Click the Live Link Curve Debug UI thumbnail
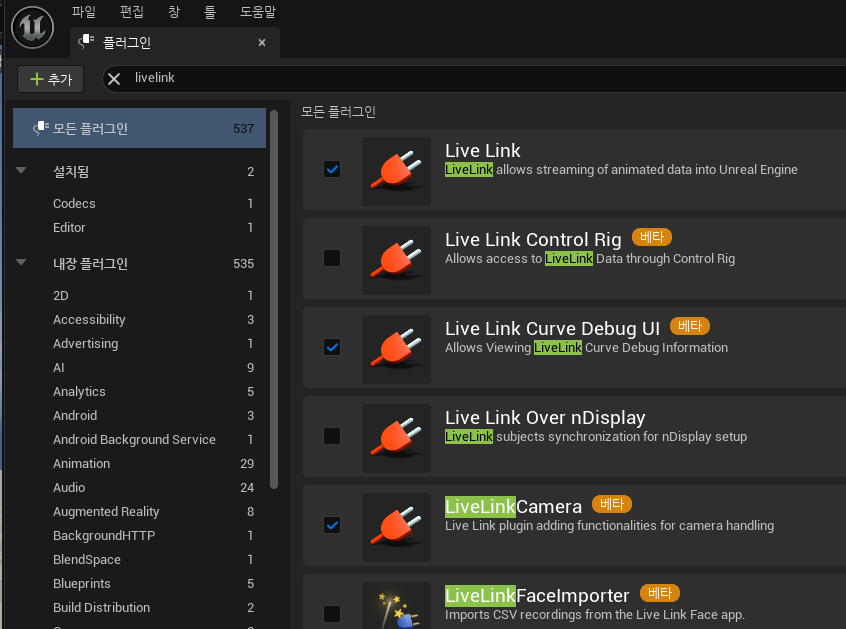 pos(397,349)
